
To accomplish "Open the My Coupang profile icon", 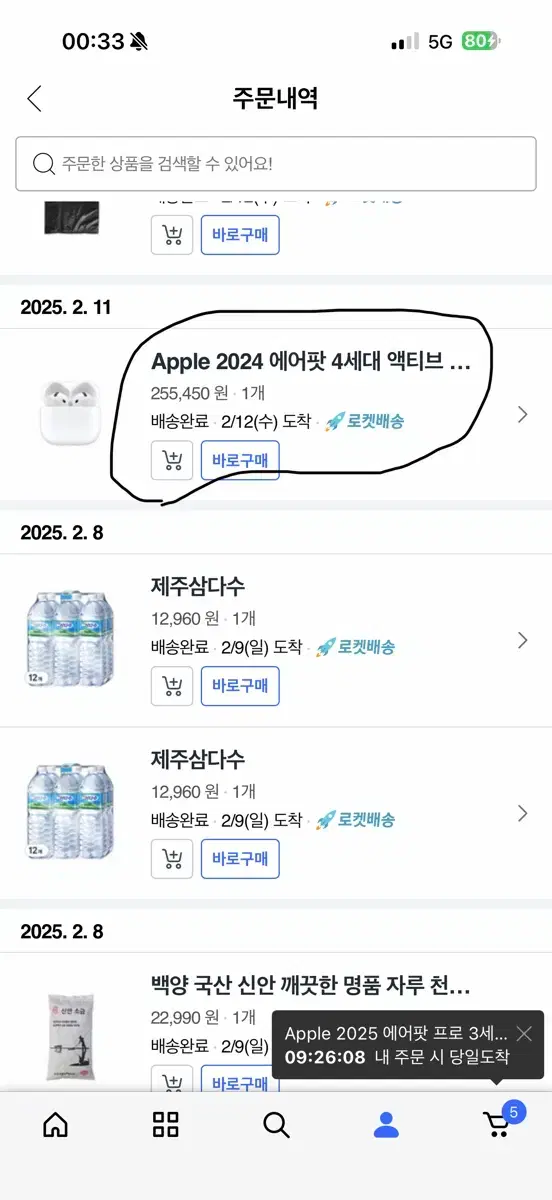I will 386,1124.
